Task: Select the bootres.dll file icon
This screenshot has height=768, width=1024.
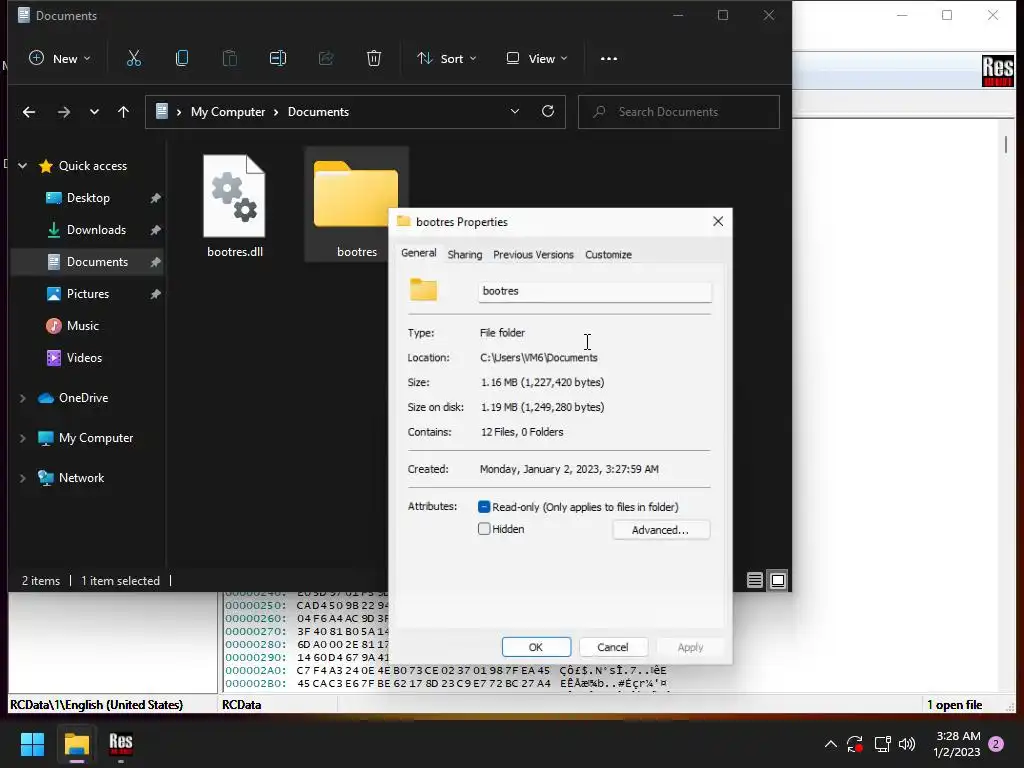Action: 234,196
